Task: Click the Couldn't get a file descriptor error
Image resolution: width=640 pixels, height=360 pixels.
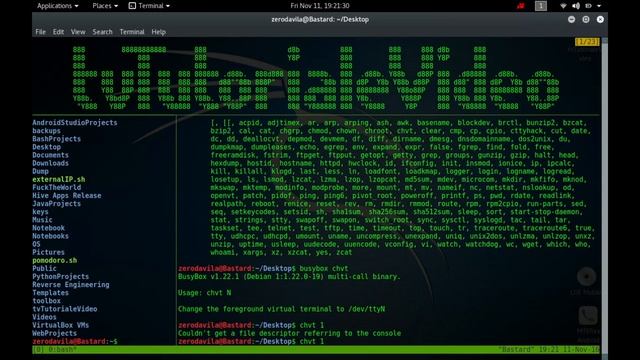Action: tap(289, 333)
